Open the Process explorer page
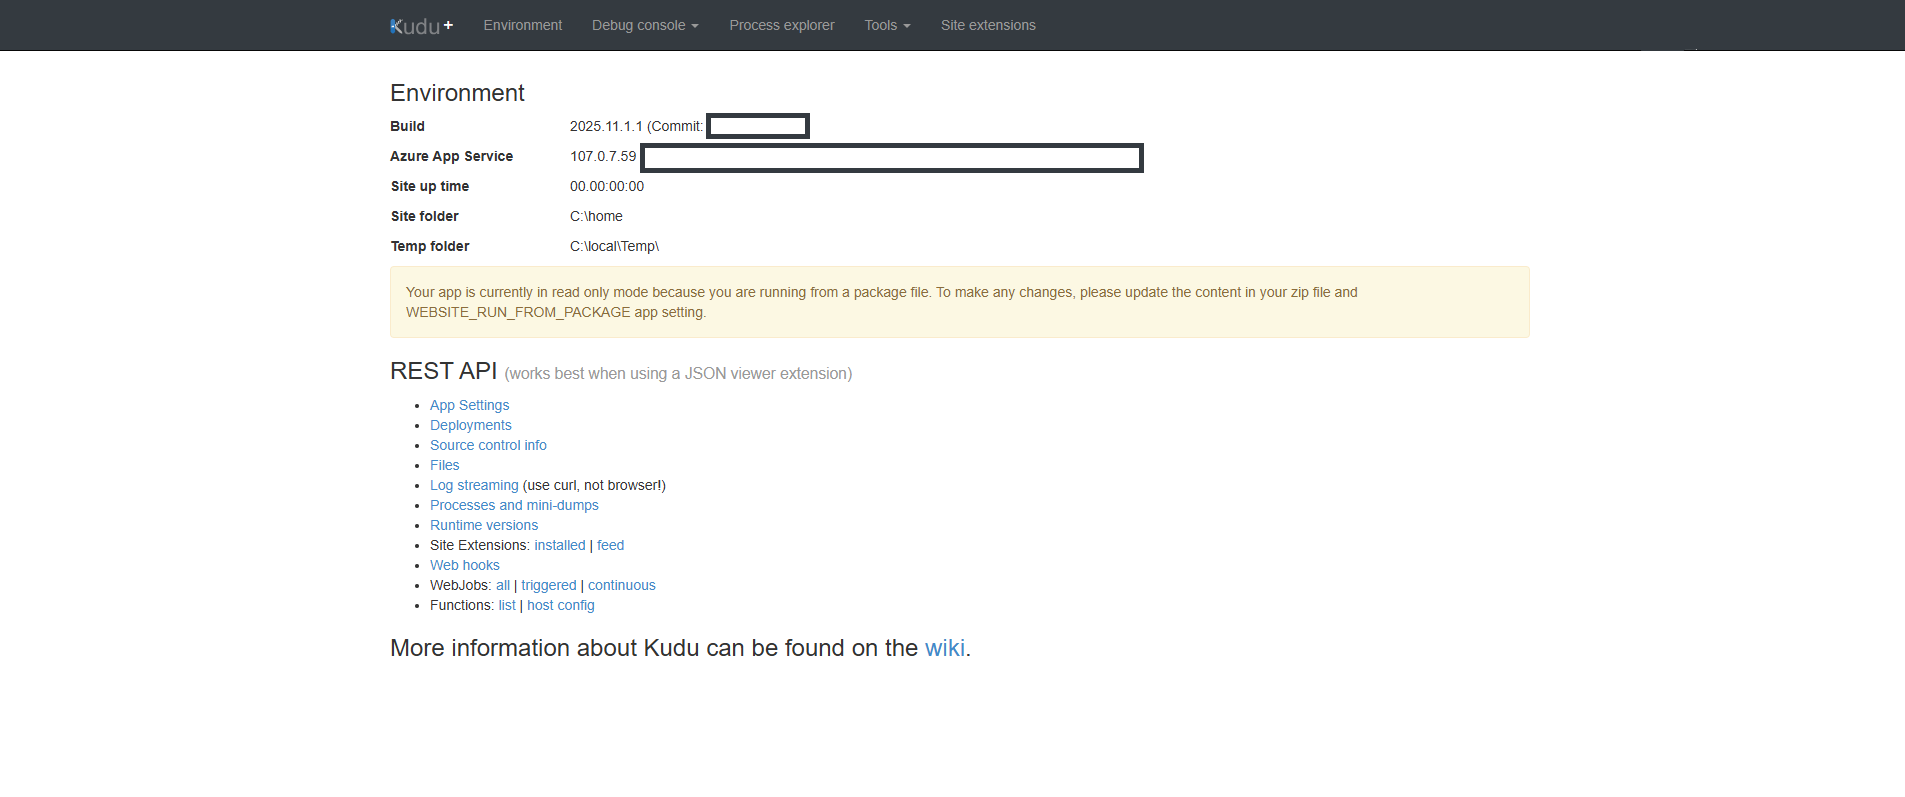Screen dimensions: 1905x797 781,25
